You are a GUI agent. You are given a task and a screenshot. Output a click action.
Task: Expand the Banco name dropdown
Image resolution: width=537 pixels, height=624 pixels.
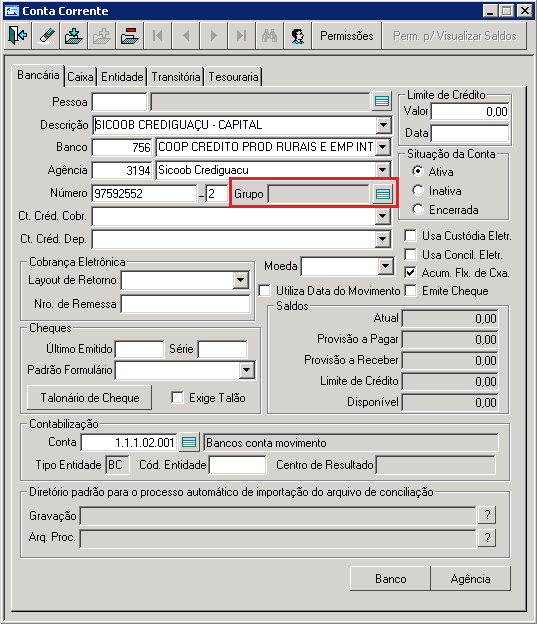click(x=383, y=147)
